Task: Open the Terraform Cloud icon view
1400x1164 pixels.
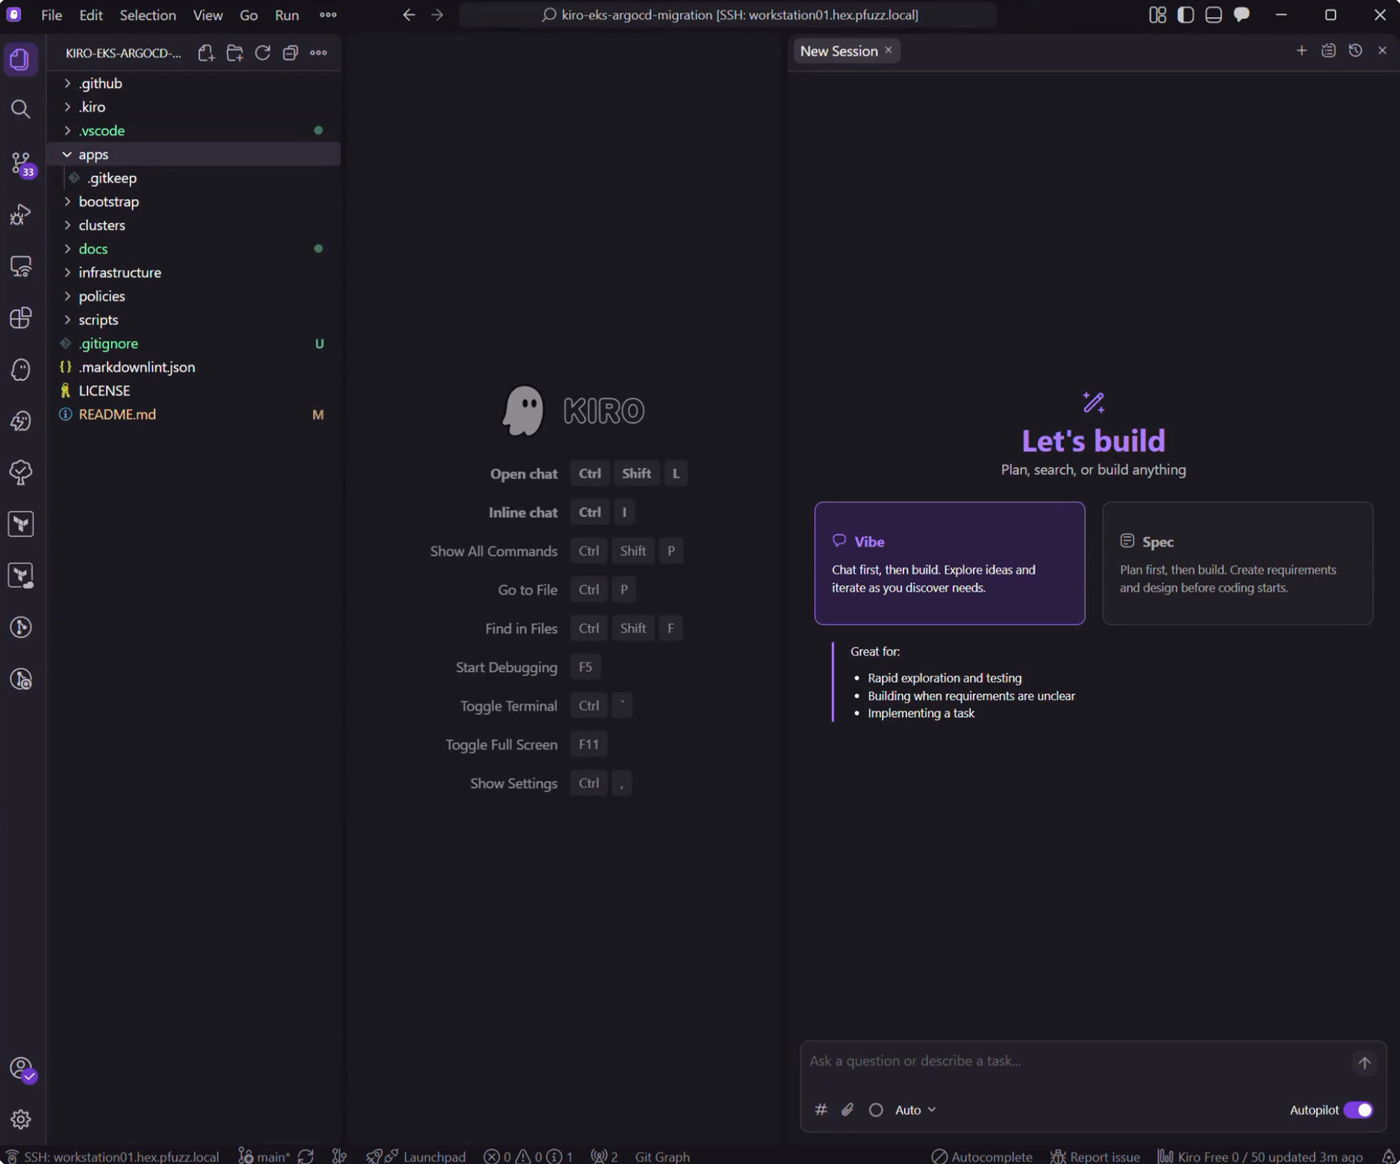Action: pyautogui.click(x=20, y=576)
